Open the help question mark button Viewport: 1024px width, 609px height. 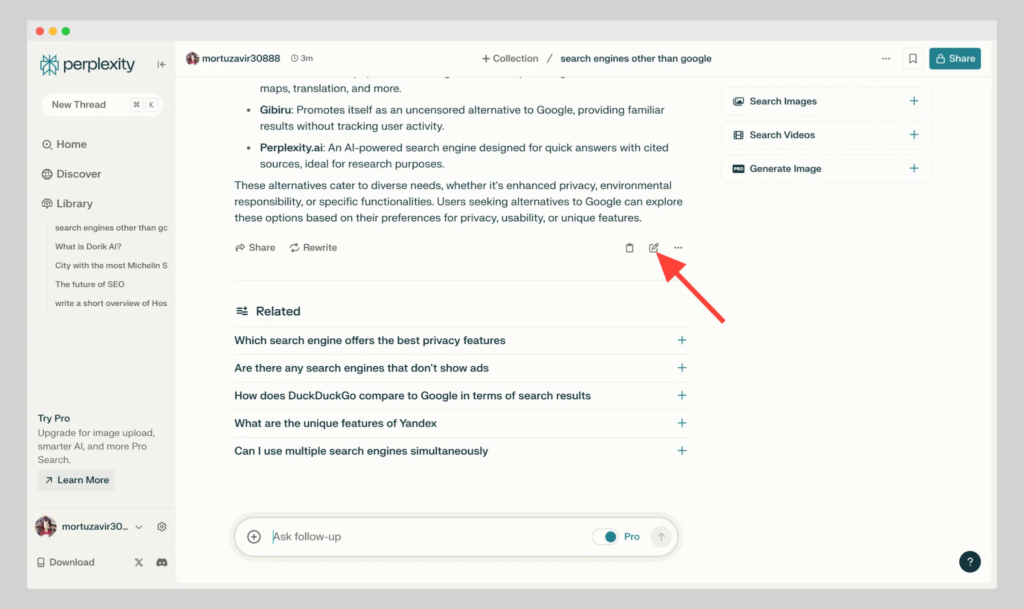969,562
